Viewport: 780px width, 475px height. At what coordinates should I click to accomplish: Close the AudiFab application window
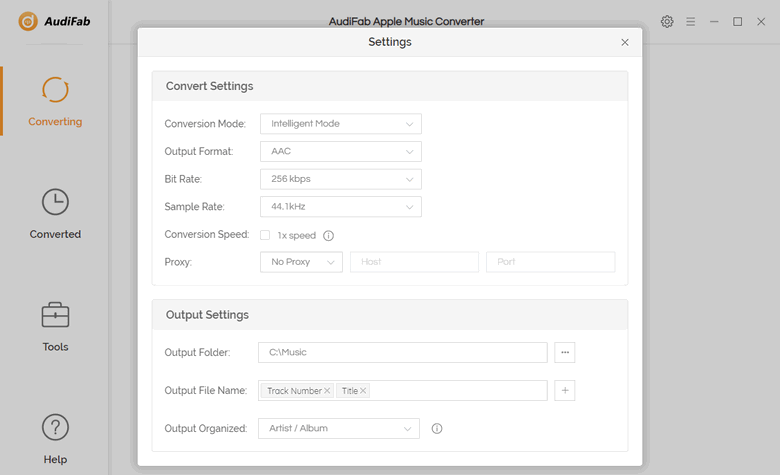(x=761, y=21)
